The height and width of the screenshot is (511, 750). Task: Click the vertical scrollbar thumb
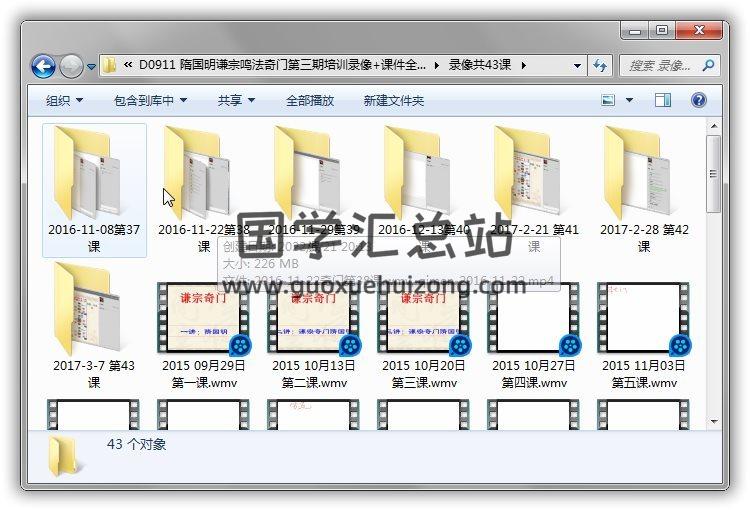click(x=714, y=174)
